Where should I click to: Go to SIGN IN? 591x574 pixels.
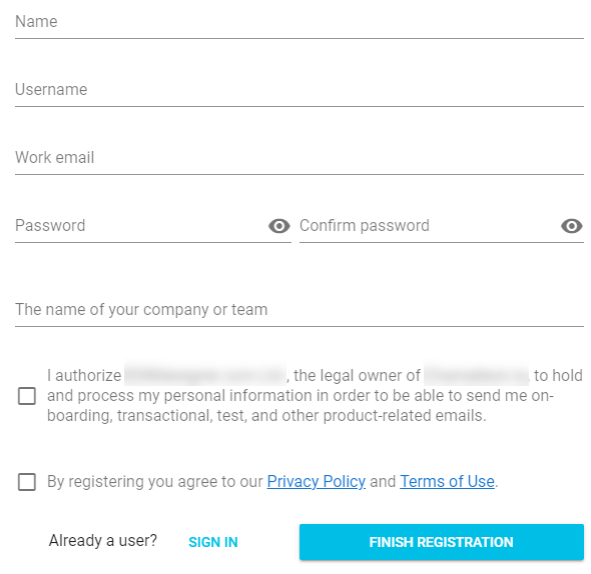[x=213, y=542]
